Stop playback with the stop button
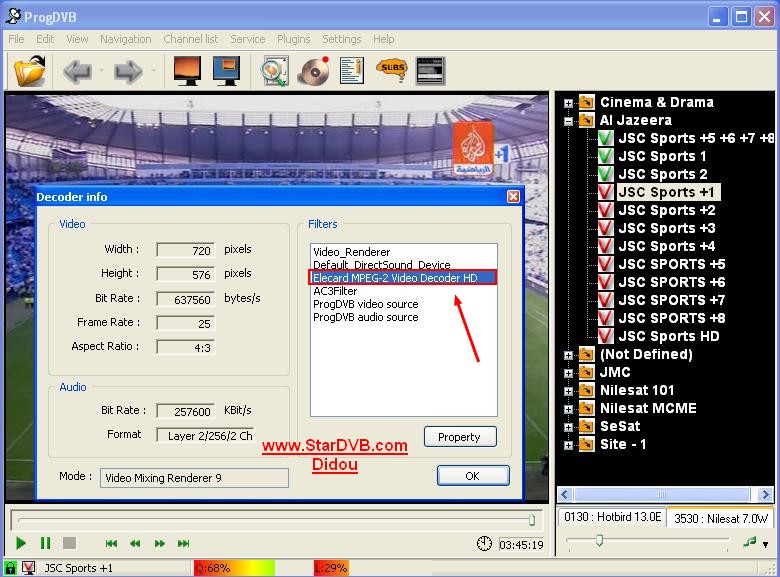This screenshot has height=577, width=780. (70, 543)
